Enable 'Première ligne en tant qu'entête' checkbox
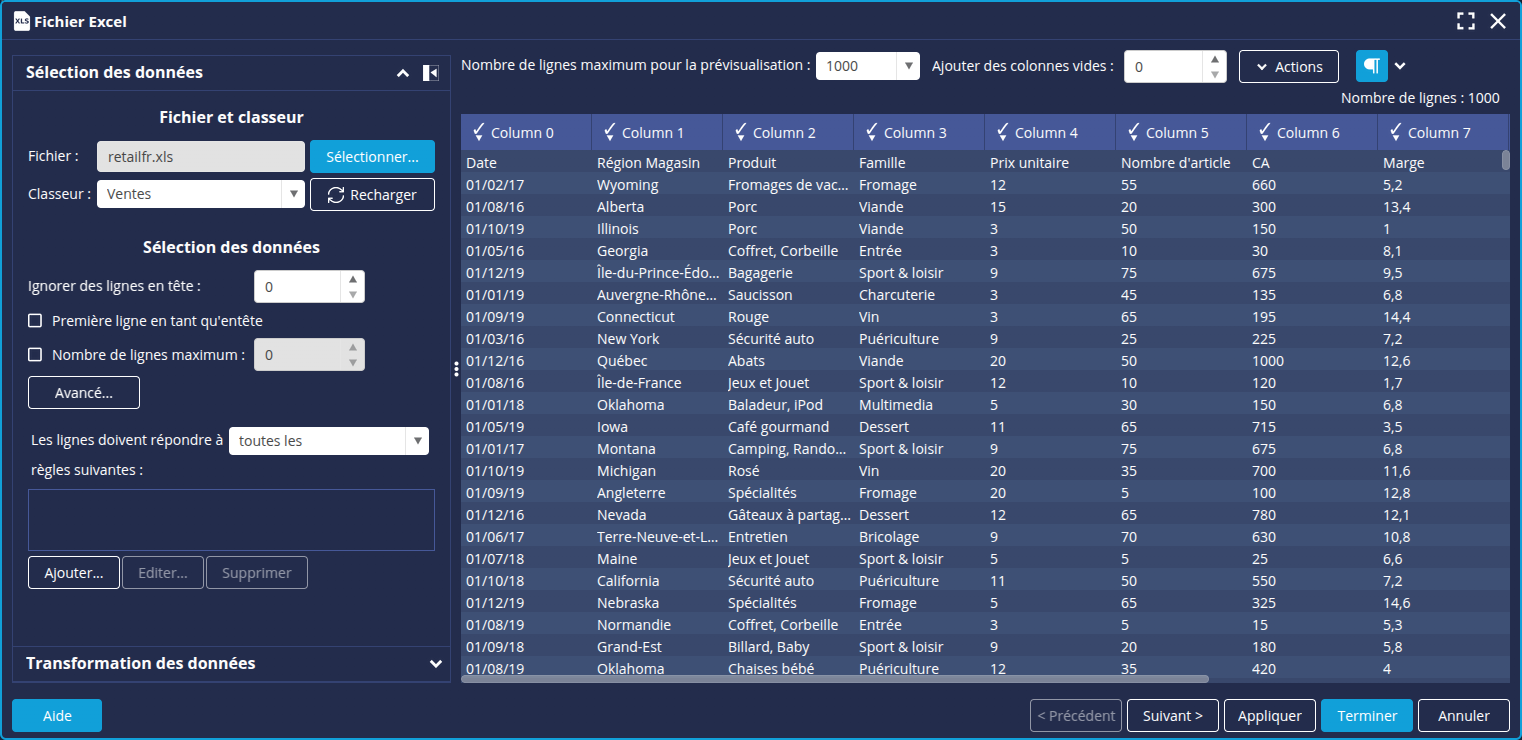1522x740 pixels. pyautogui.click(x=35, y=321)
